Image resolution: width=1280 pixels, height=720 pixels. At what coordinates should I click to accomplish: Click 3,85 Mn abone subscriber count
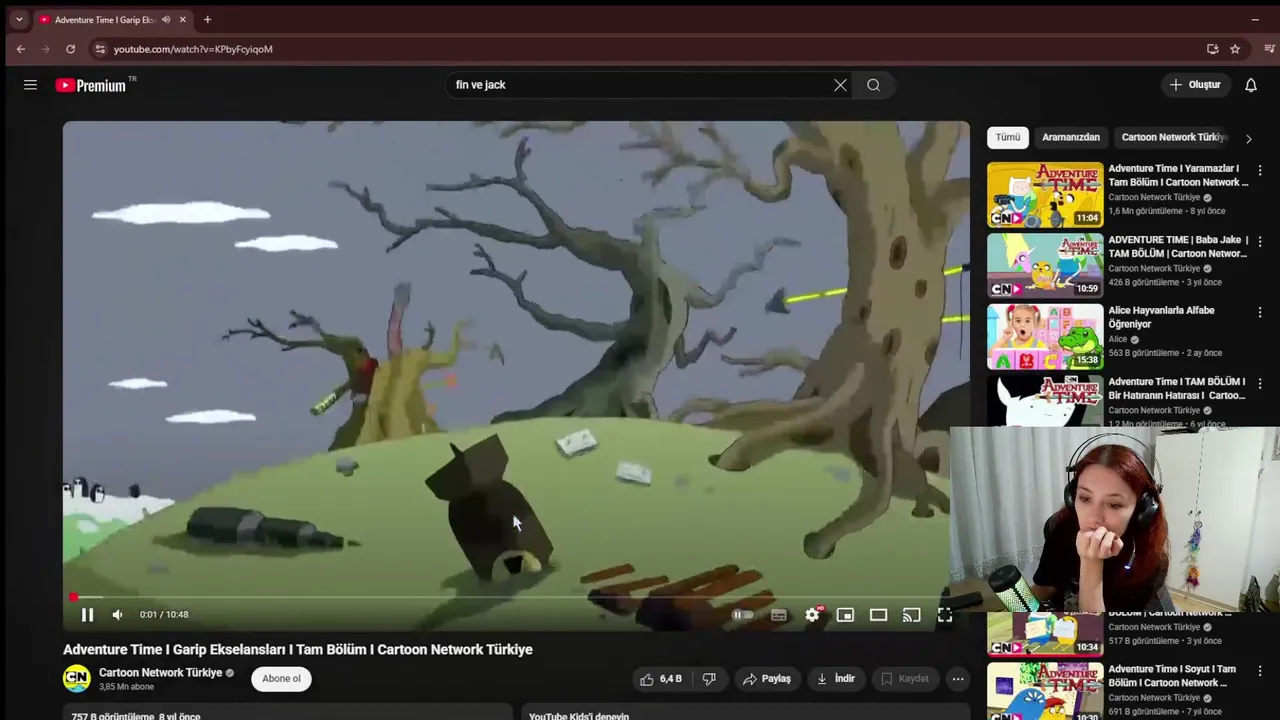tap(127, 687)
